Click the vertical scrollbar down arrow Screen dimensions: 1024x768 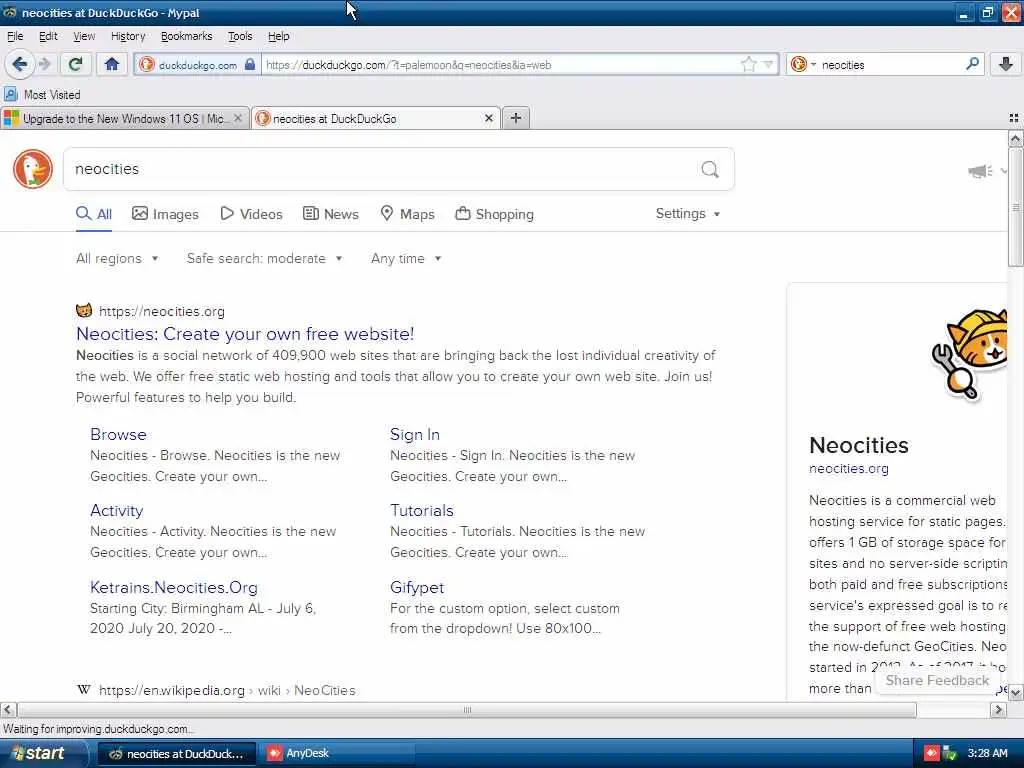(x=1015, y=692)
